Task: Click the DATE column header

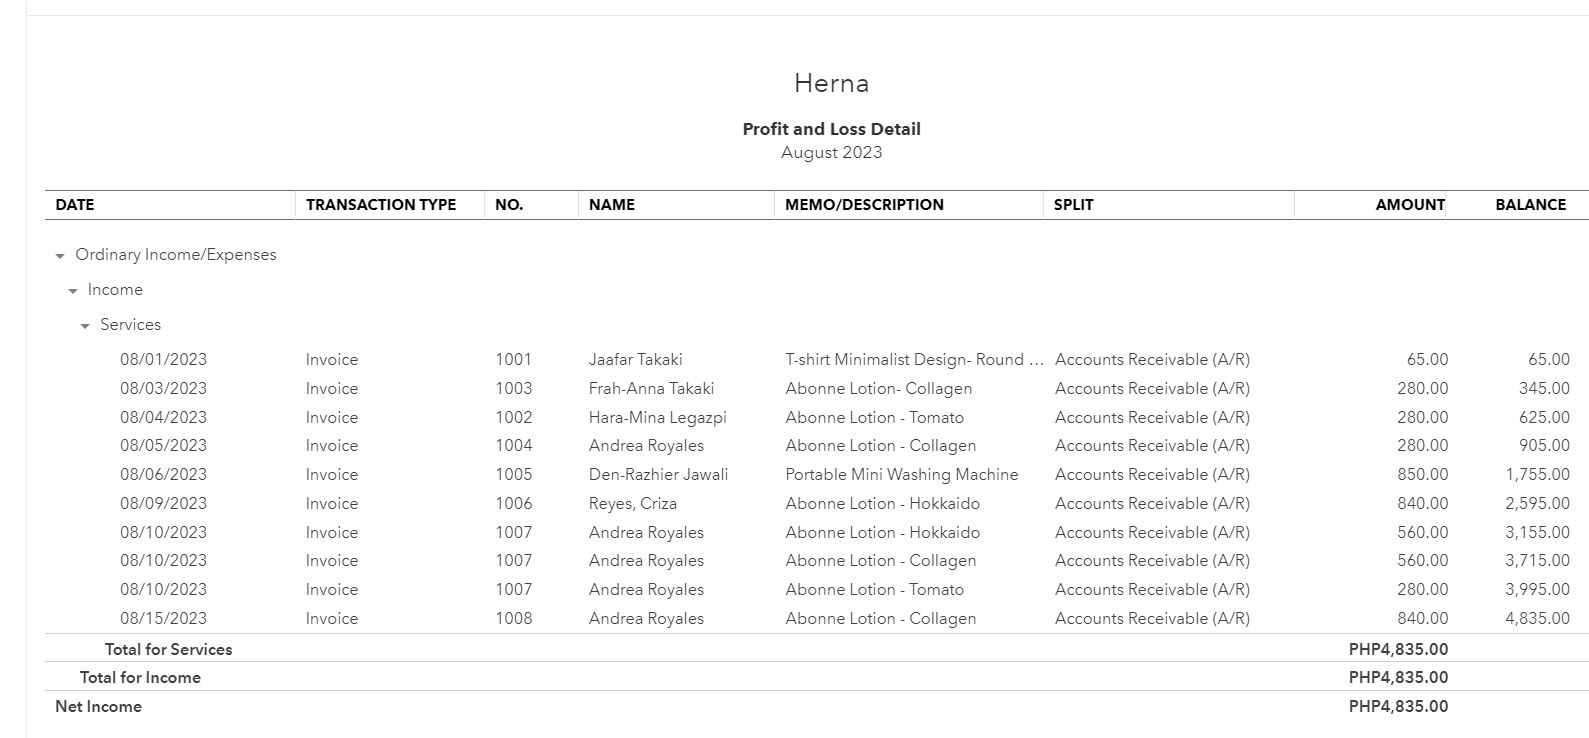Action: pos(75,205)
